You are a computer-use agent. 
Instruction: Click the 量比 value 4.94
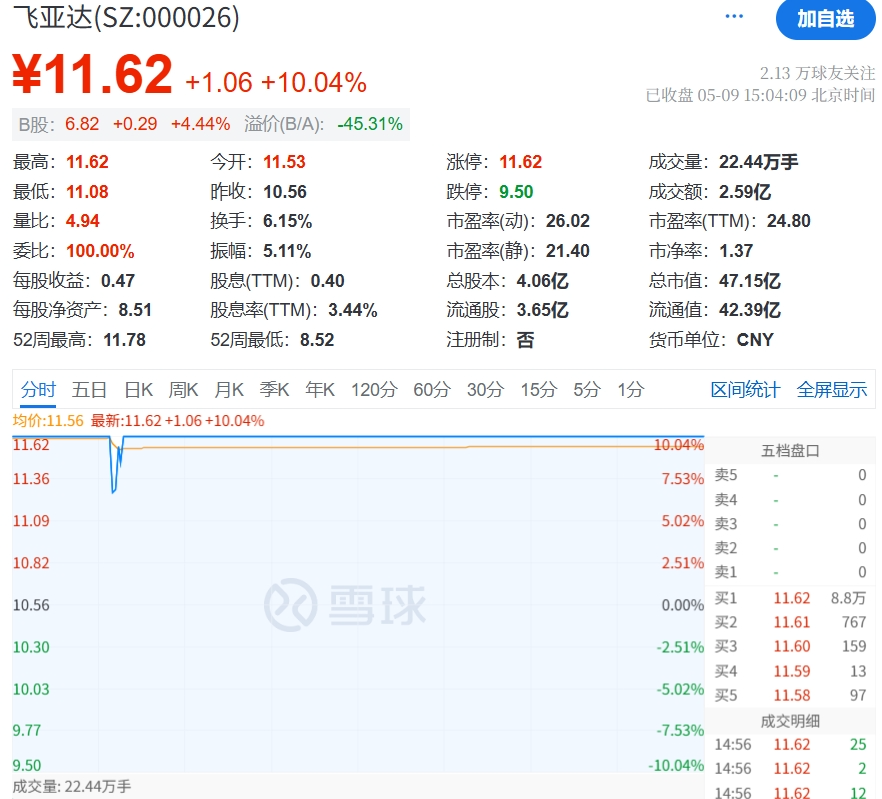pyautogui.click(x=83, y=221)
